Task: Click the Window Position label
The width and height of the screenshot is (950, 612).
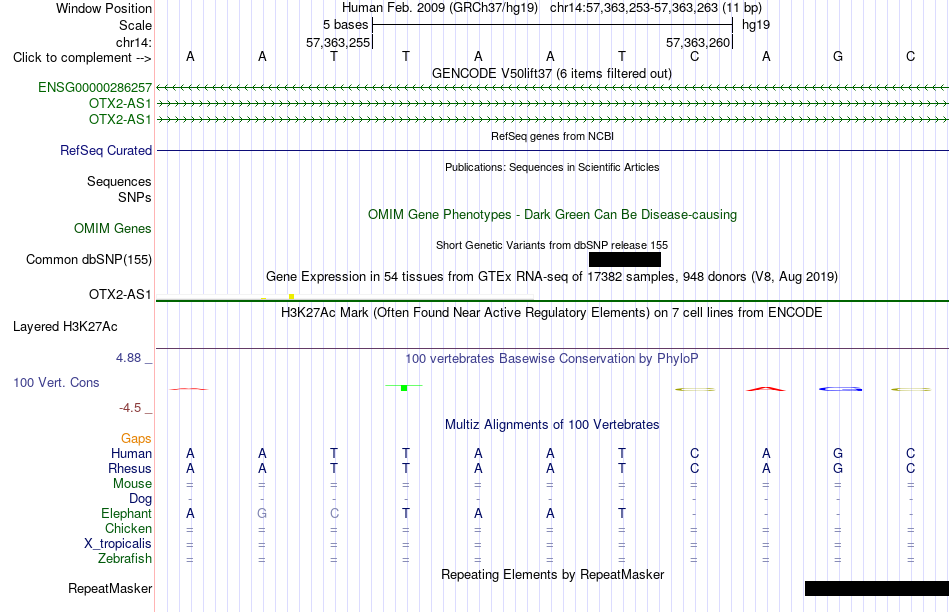Action: click(x=104, y=8)
